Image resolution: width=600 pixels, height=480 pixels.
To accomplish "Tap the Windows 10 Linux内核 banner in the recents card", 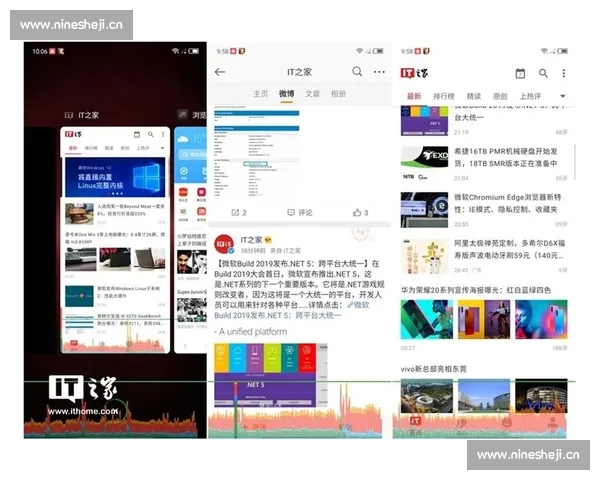I will (115, 177).
